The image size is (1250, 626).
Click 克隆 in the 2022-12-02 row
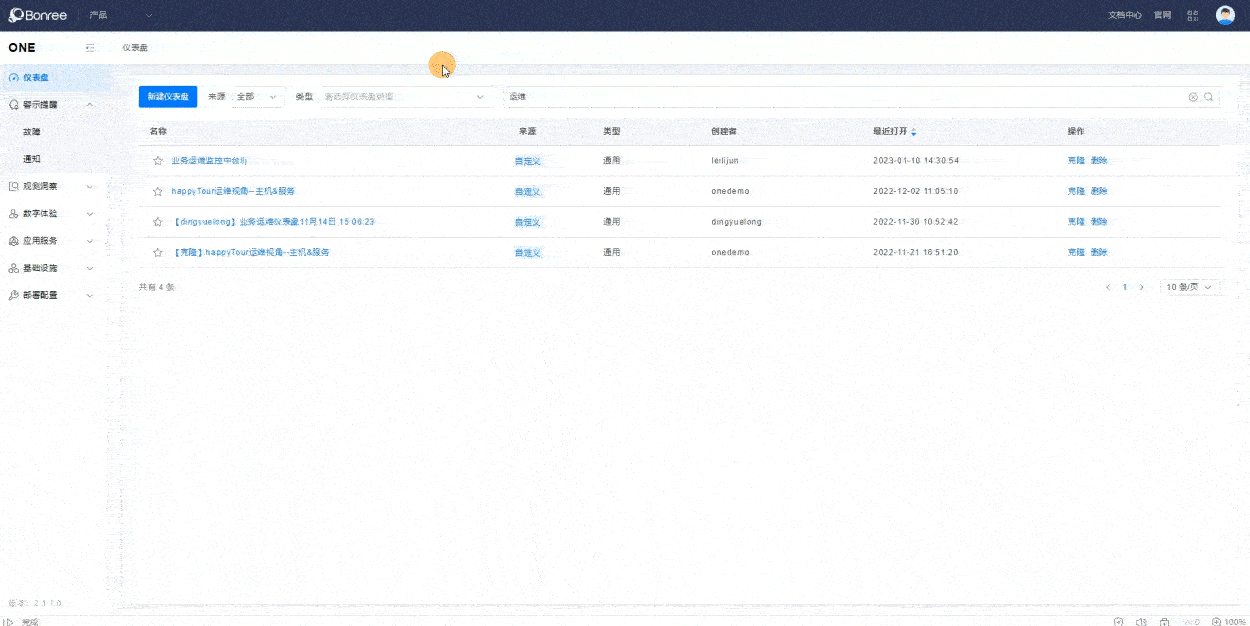click(1076, 191)
